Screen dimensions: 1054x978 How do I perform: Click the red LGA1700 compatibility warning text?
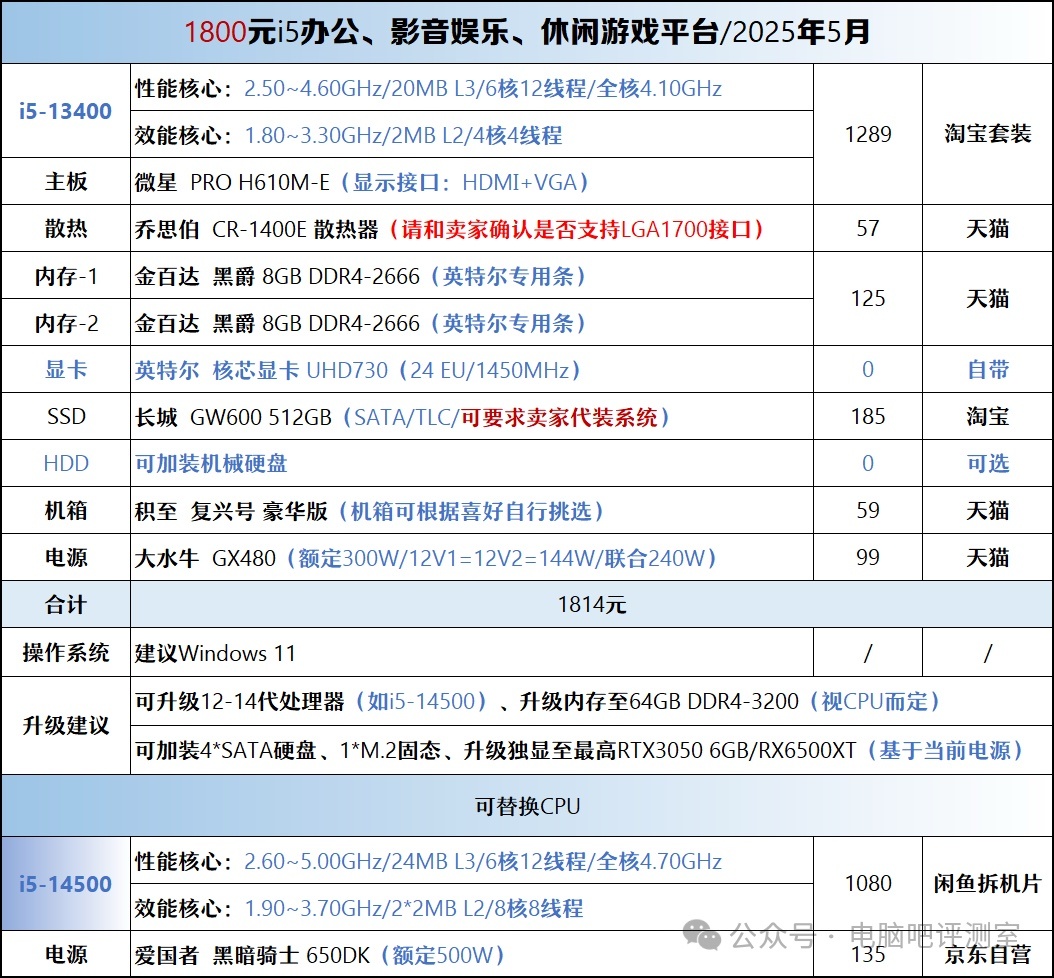coord(578,229)
